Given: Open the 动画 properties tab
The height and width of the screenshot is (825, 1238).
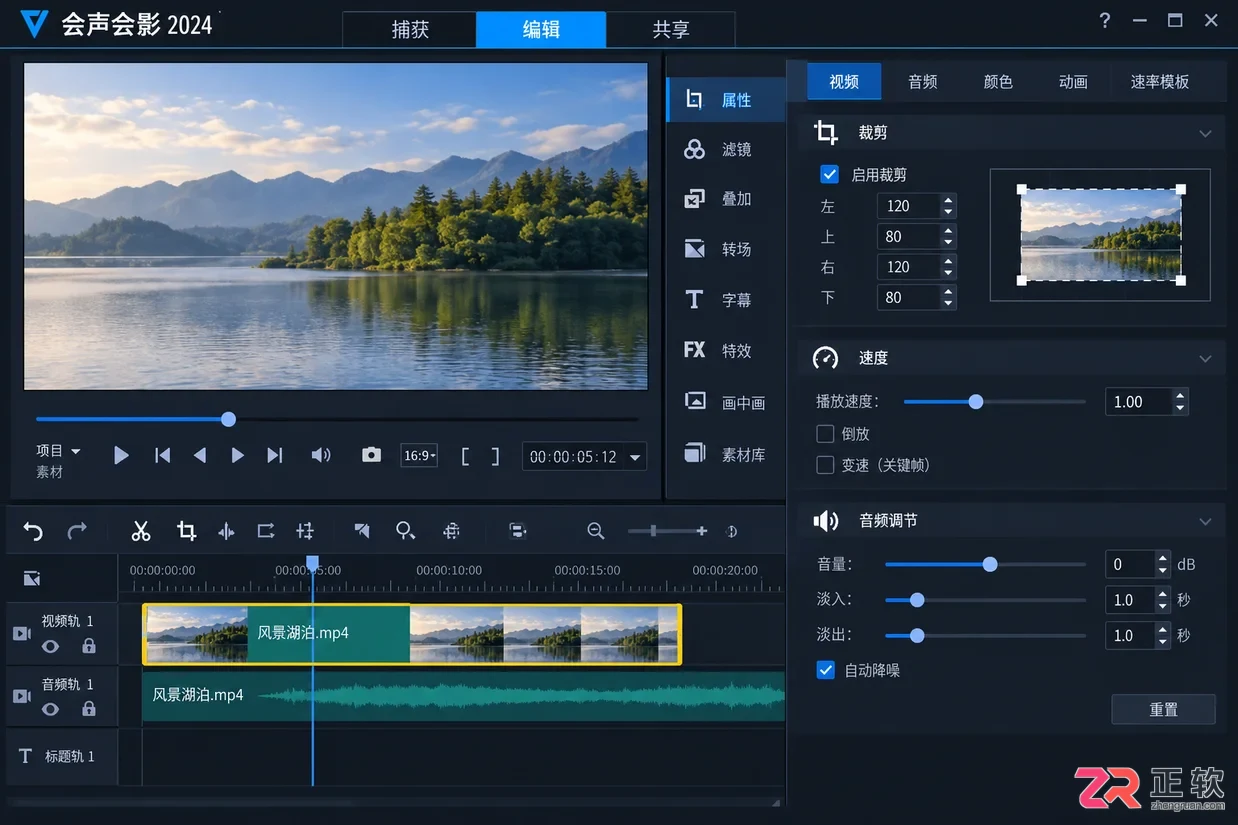Looking at the screenshot, I should coord(1073,82).
